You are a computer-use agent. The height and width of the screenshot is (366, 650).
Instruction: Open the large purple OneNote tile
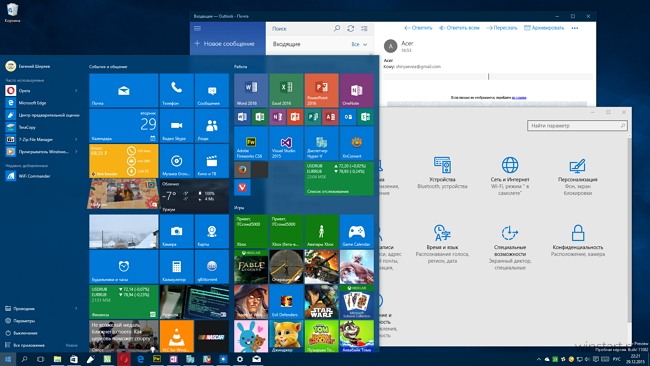coord(357,90)
